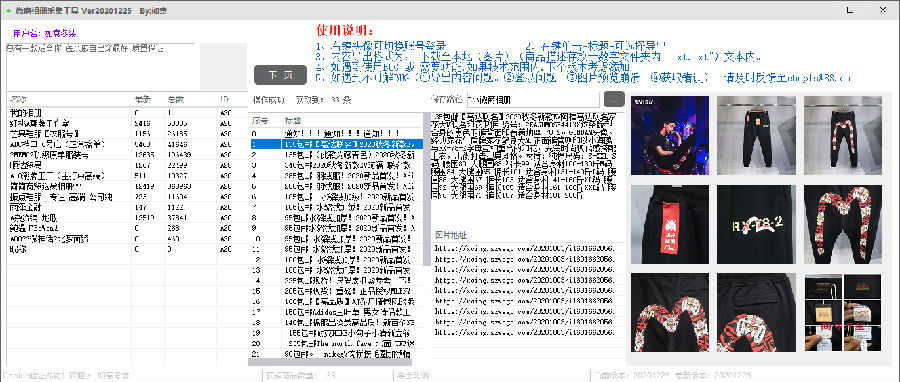Image resolution: width=900 pixels, height=382 pixels.
Task: Click the horizontal scrollbar under the title list
Action: click(x=330, y=362)
